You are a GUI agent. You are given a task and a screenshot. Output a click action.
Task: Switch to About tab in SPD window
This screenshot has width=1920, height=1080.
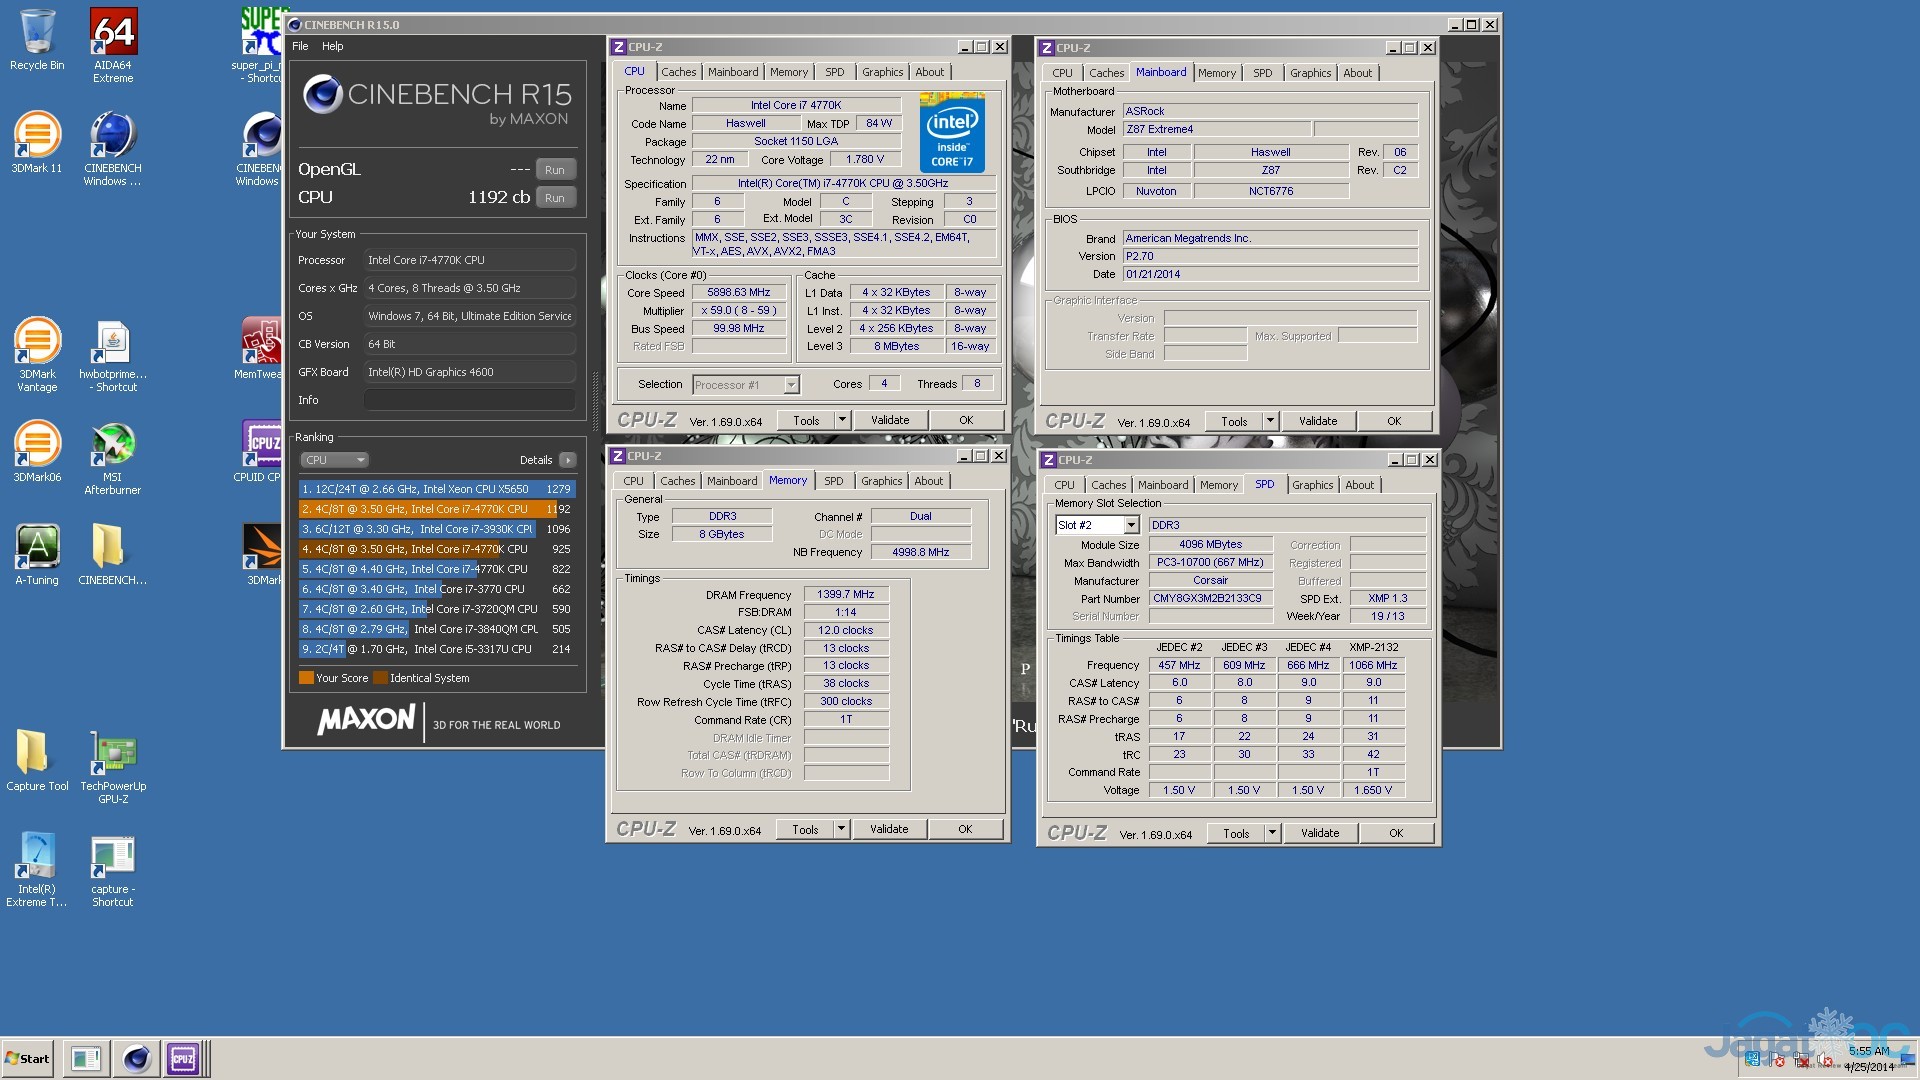[1359, 485]
